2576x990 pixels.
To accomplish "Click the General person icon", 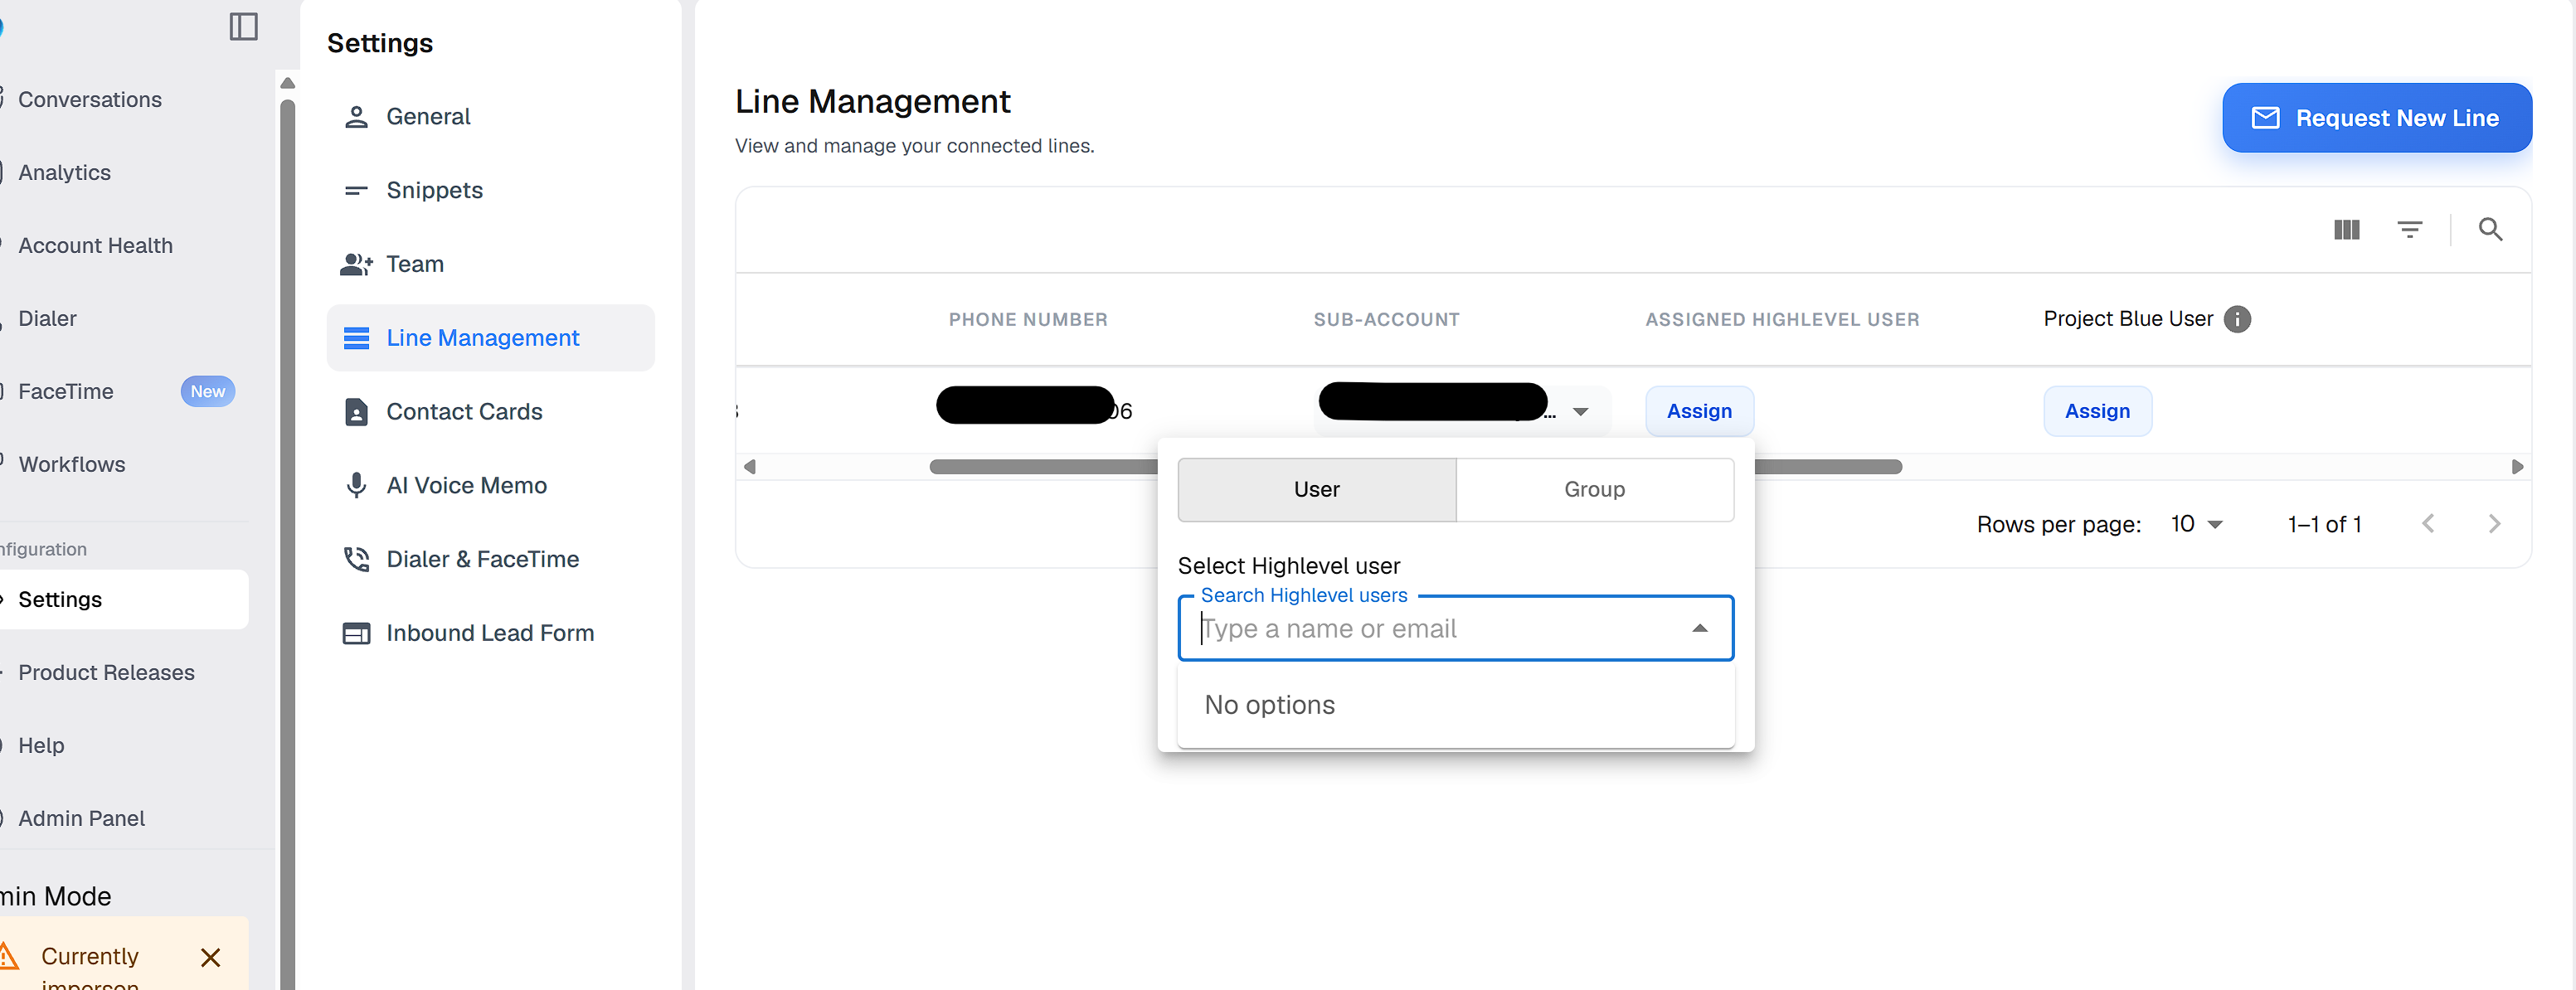I will click(x=356, y=117).
